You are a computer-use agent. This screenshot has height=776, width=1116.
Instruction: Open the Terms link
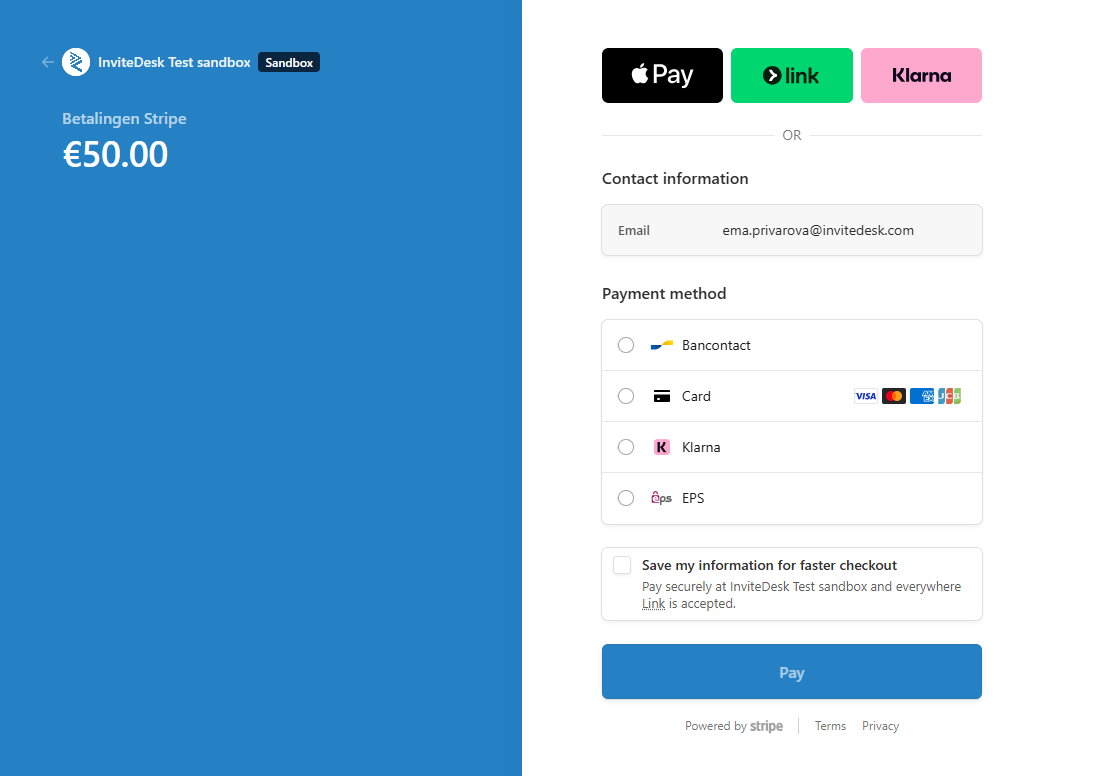[x=830, y=726]
